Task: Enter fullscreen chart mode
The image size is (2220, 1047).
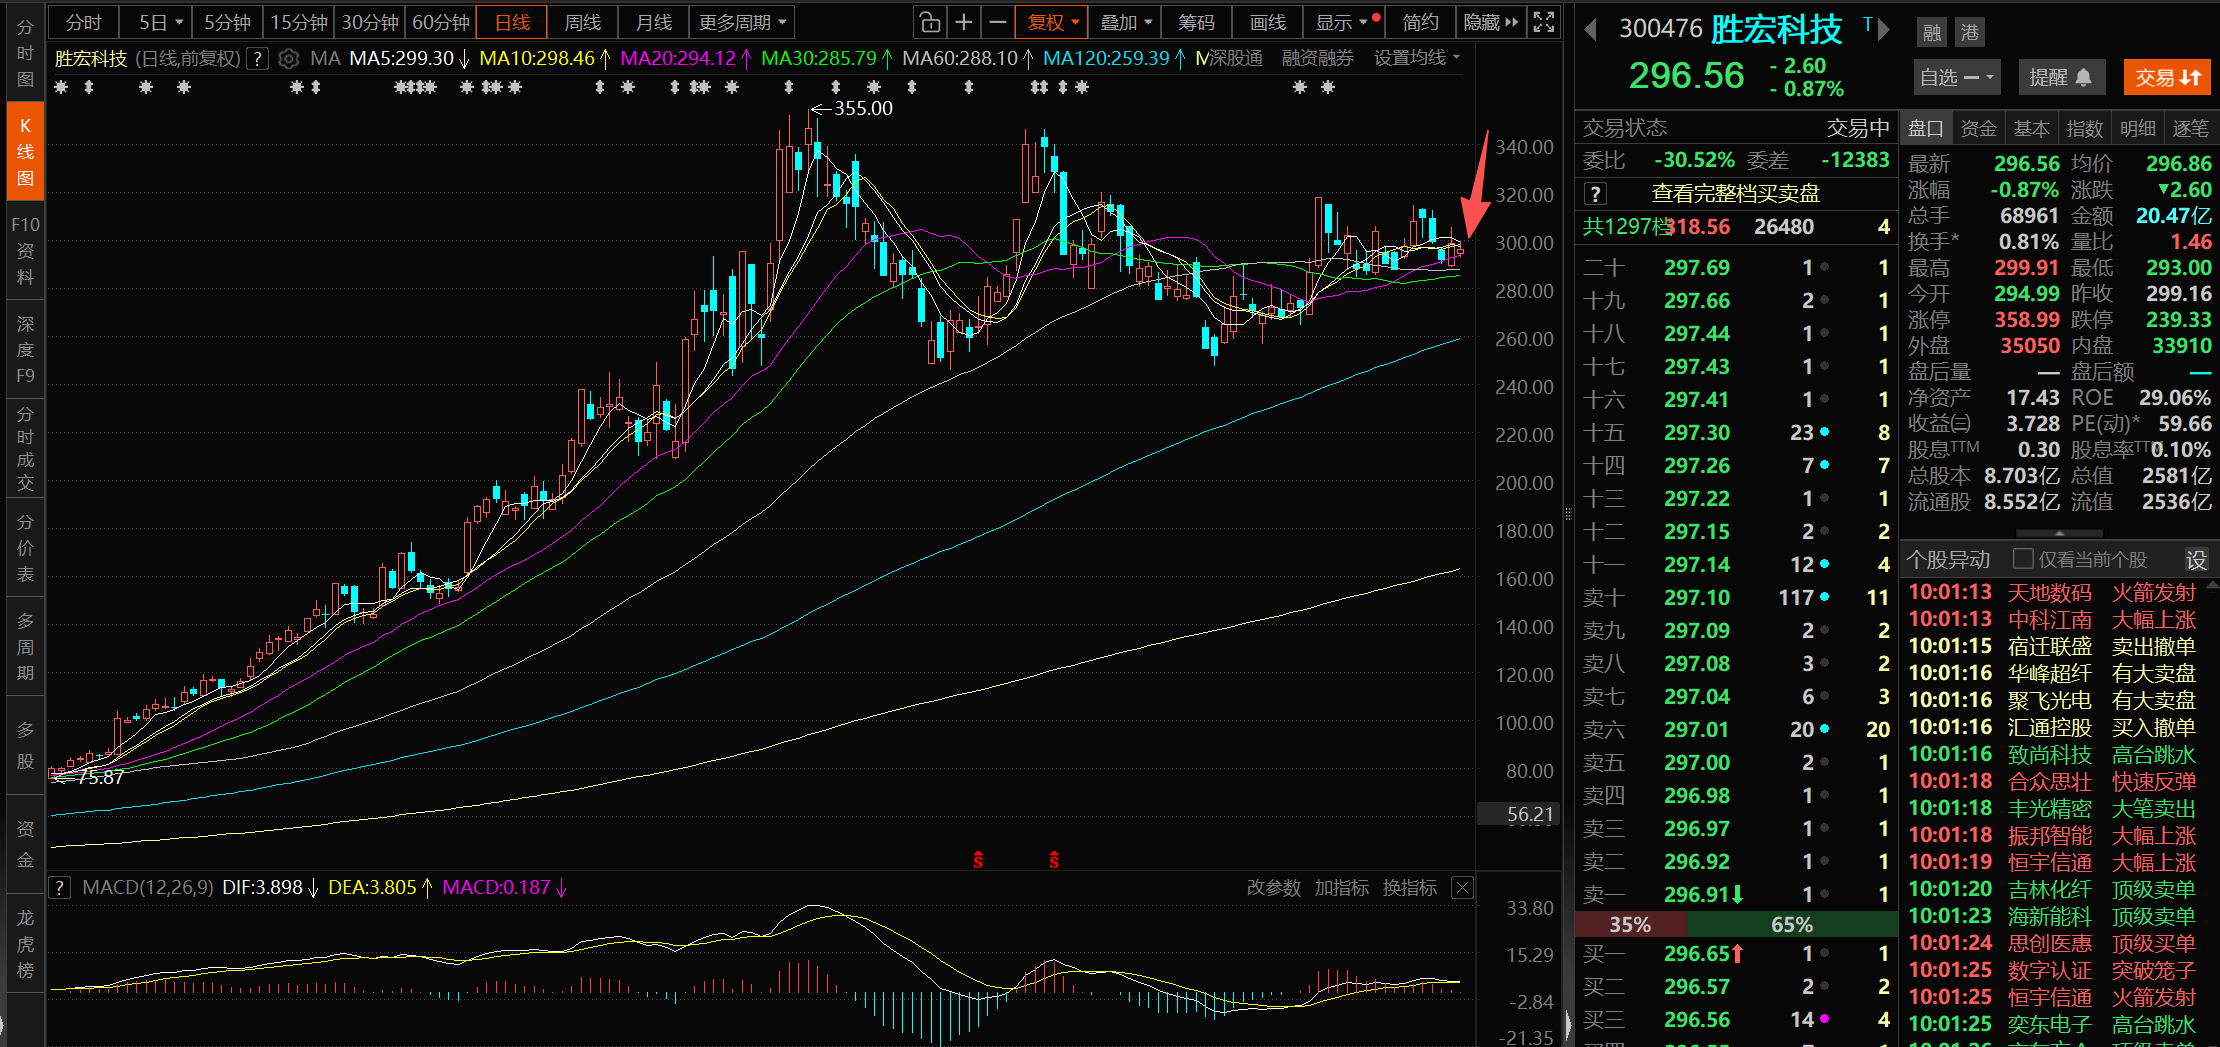Action: click(1544, 22)
